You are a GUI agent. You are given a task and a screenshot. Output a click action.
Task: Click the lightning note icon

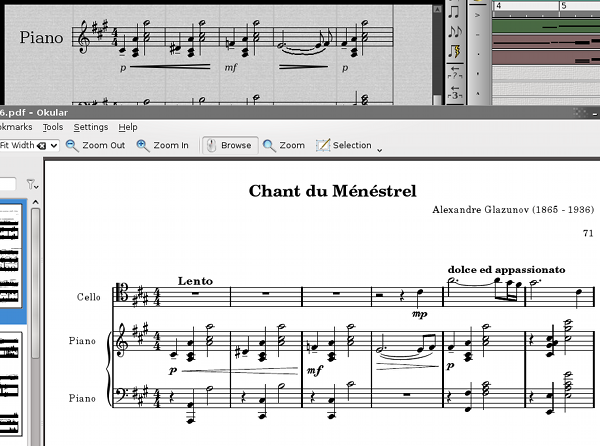coord(454,51)
